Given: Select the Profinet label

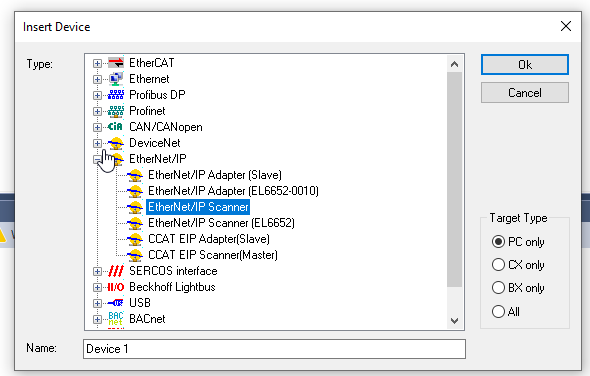Looking at the screenshot, I should pos(147,111).
